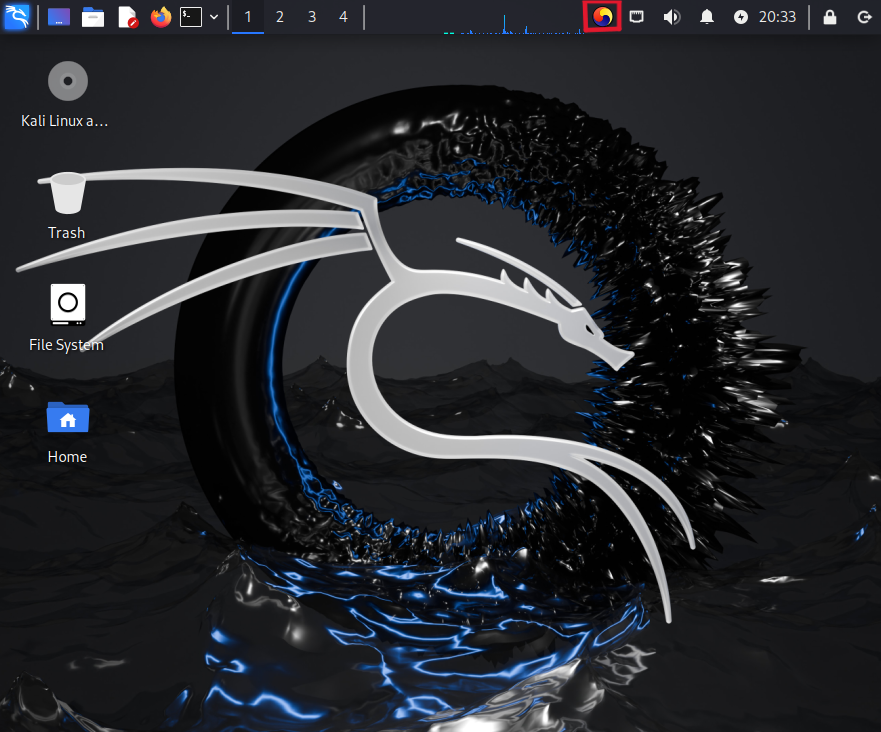Open the Korean input method tray icon

tap(603, 17)
